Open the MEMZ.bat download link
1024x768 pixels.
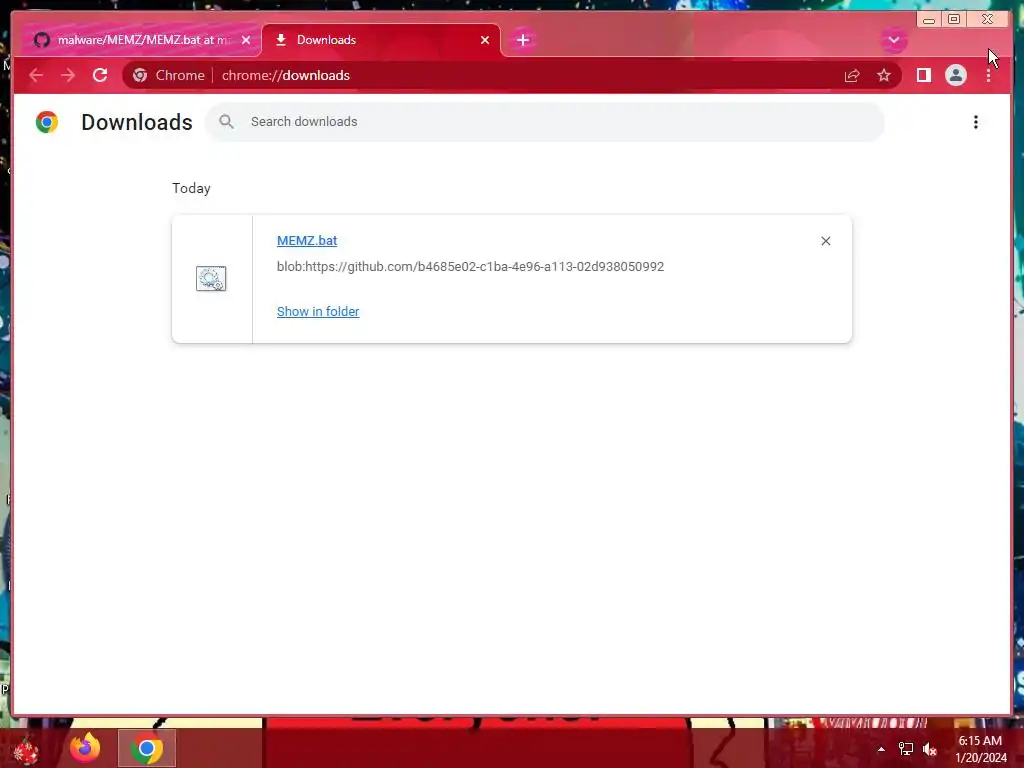coord(307,240)
